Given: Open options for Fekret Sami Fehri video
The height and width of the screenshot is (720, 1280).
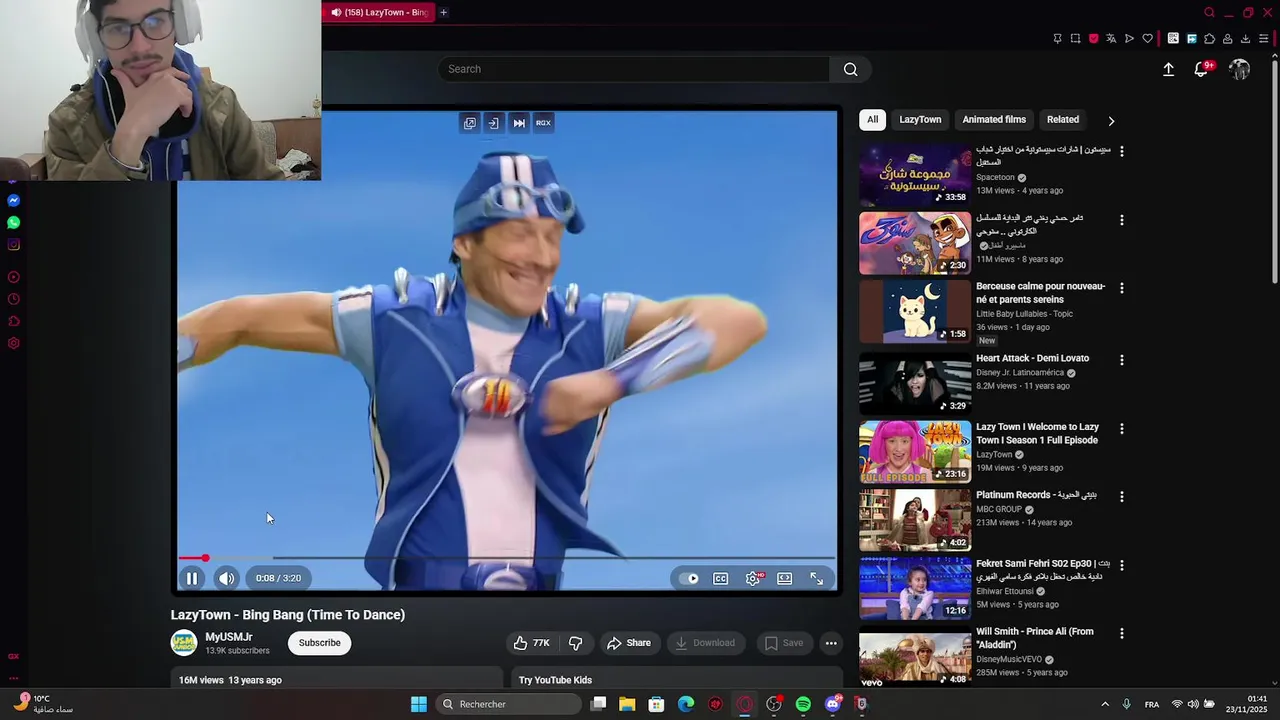Looking at the screenshot, I should coord(1121,565).
